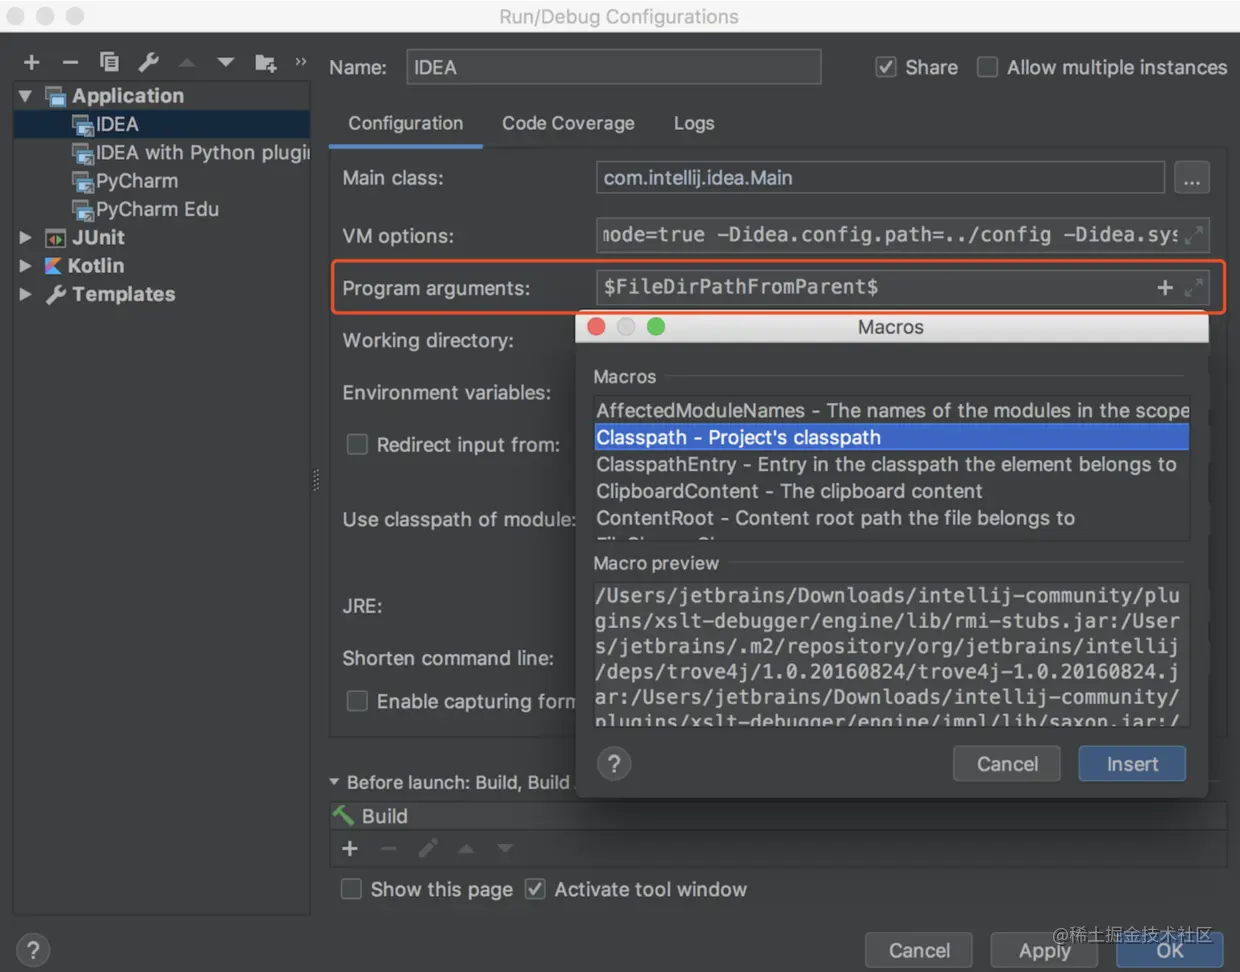Click the Application folder icon
Viewport: 1240px width, 972px height.
[x=56, y=96]
